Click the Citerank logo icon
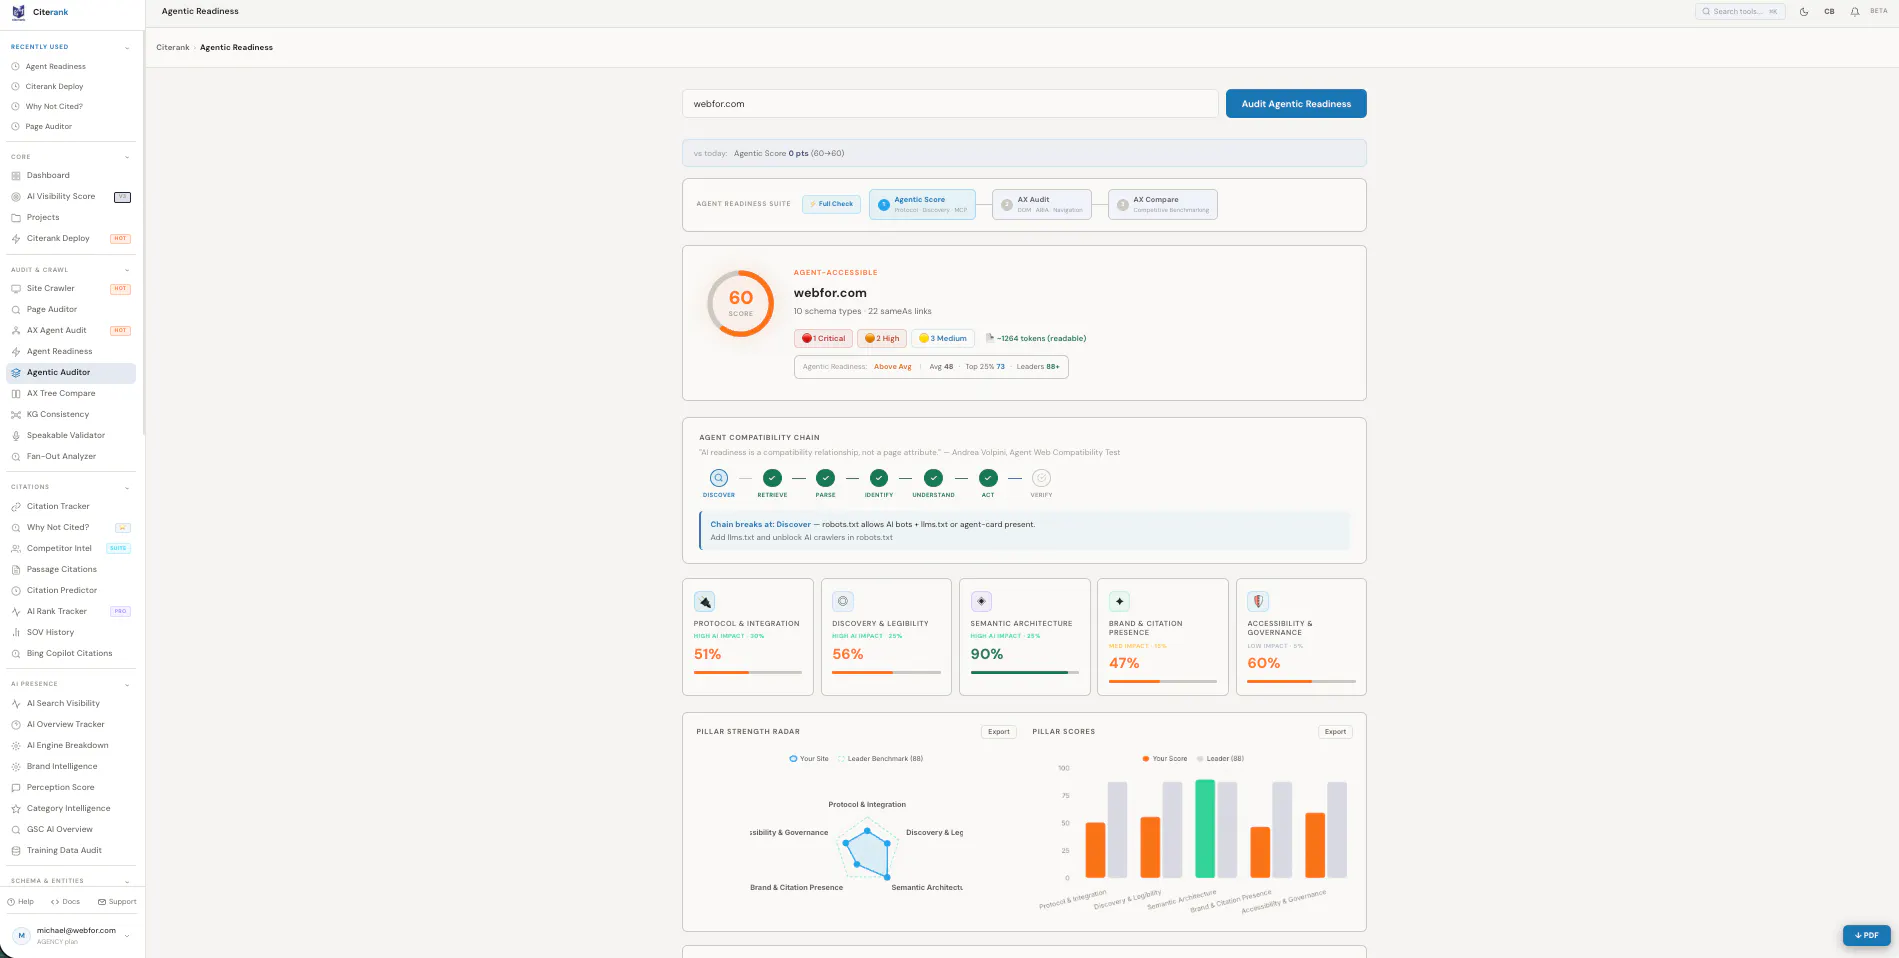 pos(18,12)
